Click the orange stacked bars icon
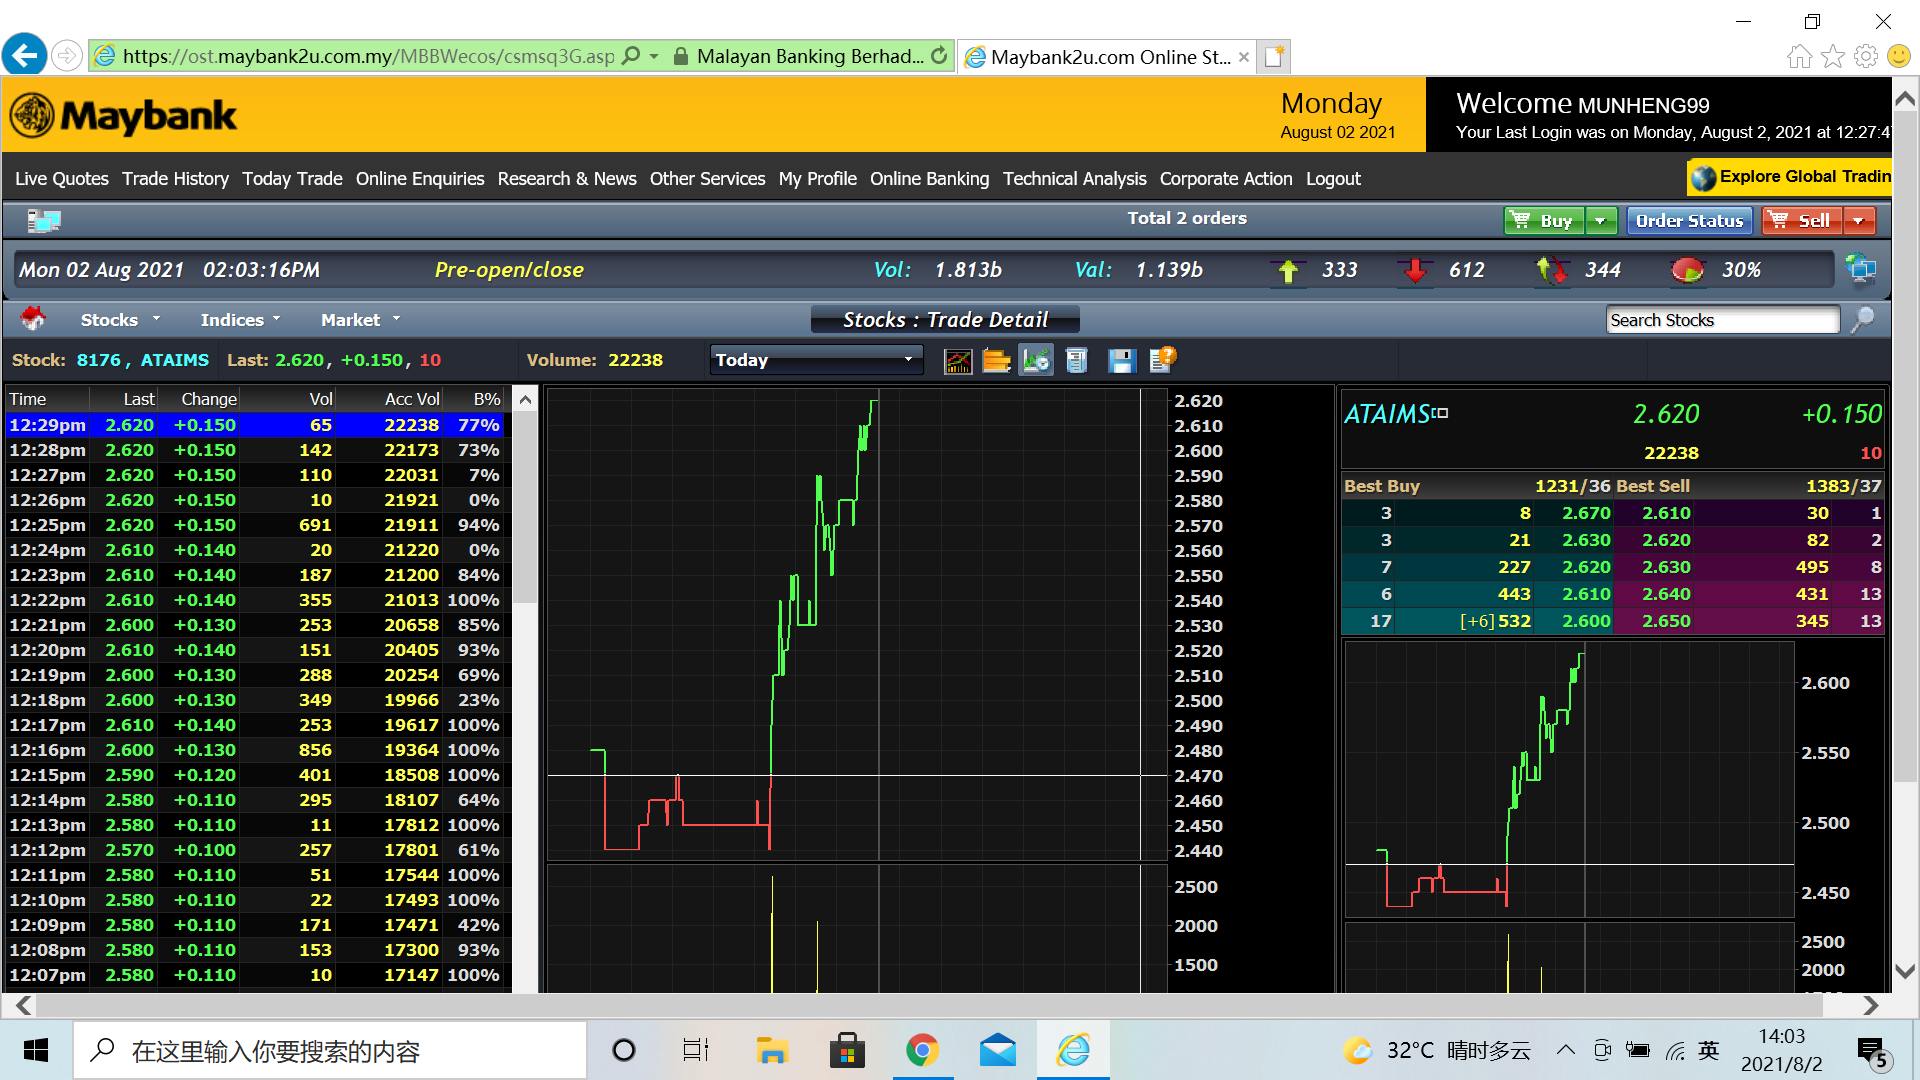 996,361
